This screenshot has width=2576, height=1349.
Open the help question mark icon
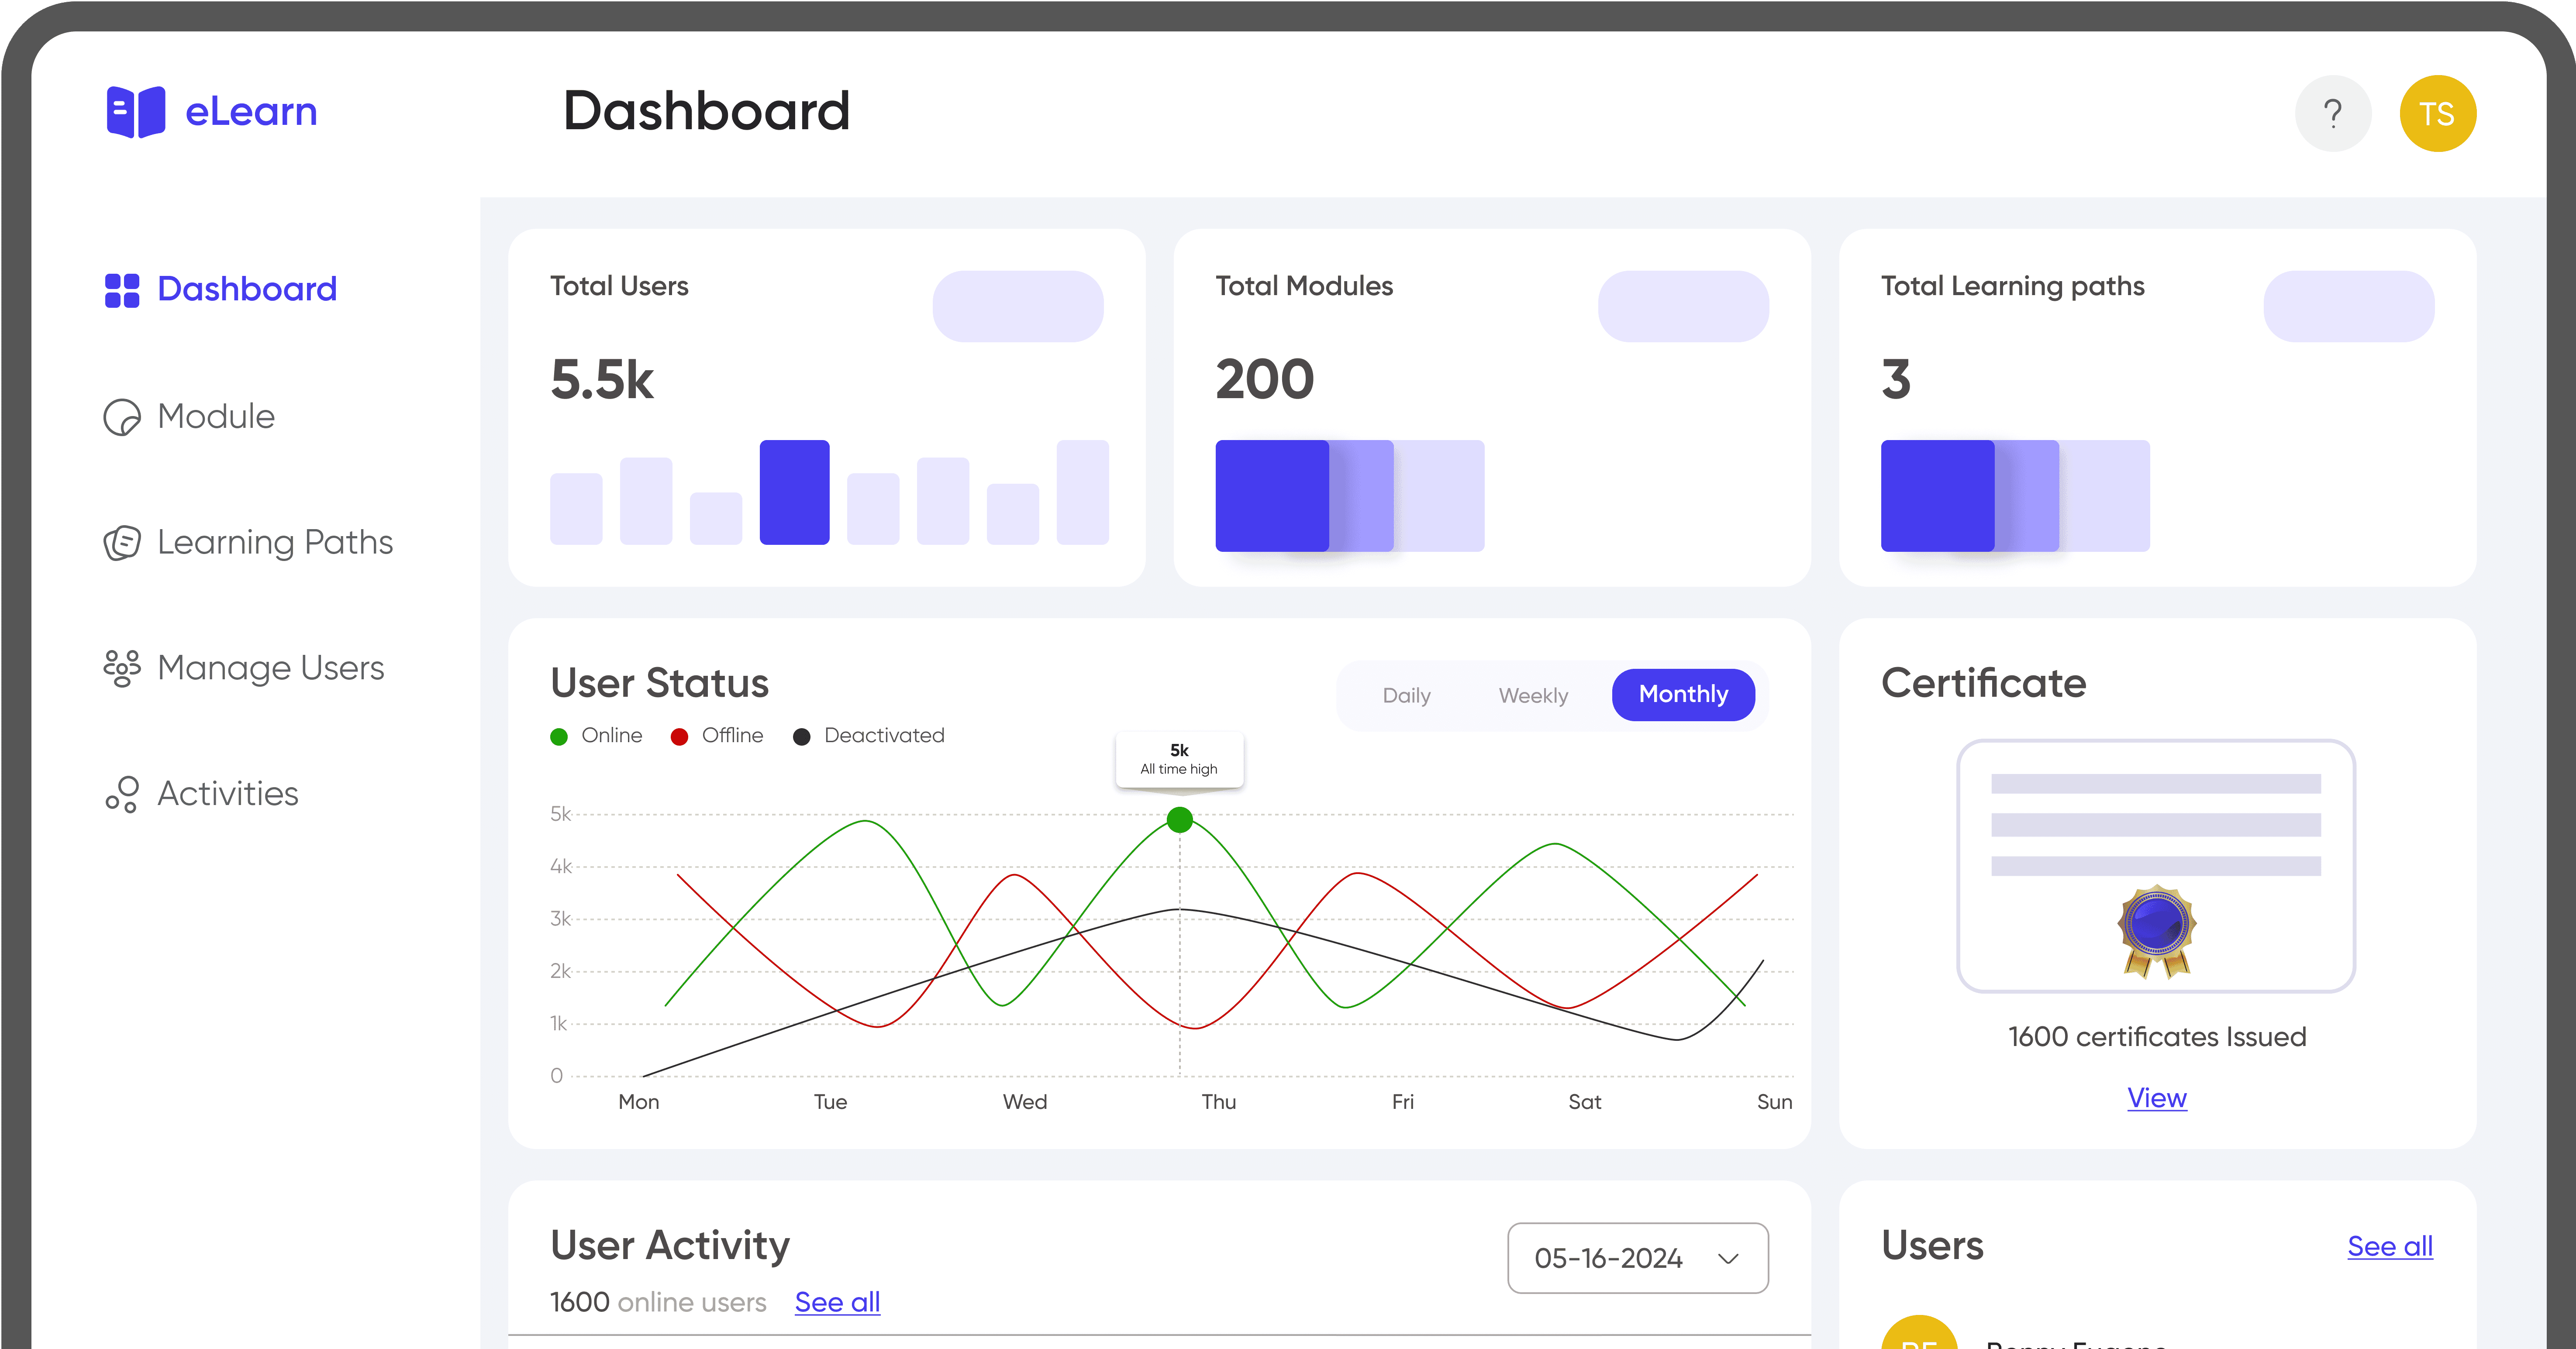[x=2333, y=113]
